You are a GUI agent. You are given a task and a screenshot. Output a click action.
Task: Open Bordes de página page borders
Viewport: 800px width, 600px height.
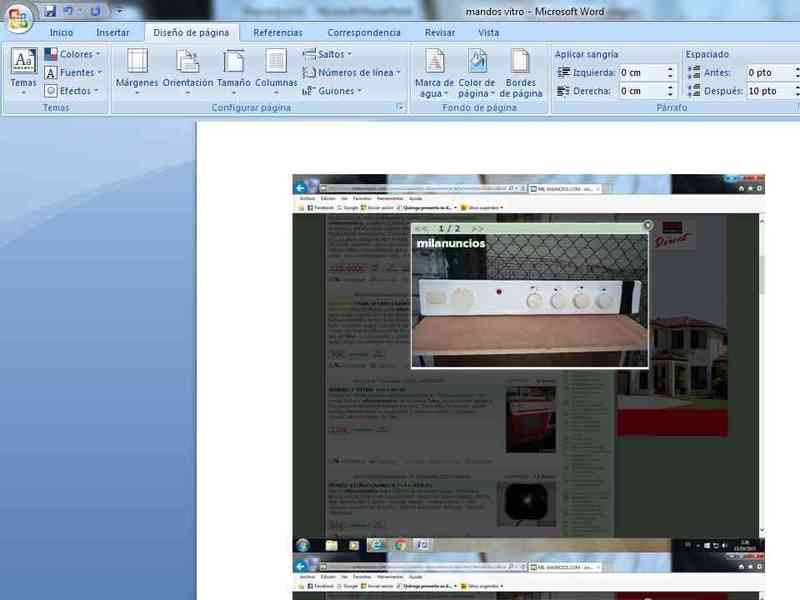coord(521,70)
